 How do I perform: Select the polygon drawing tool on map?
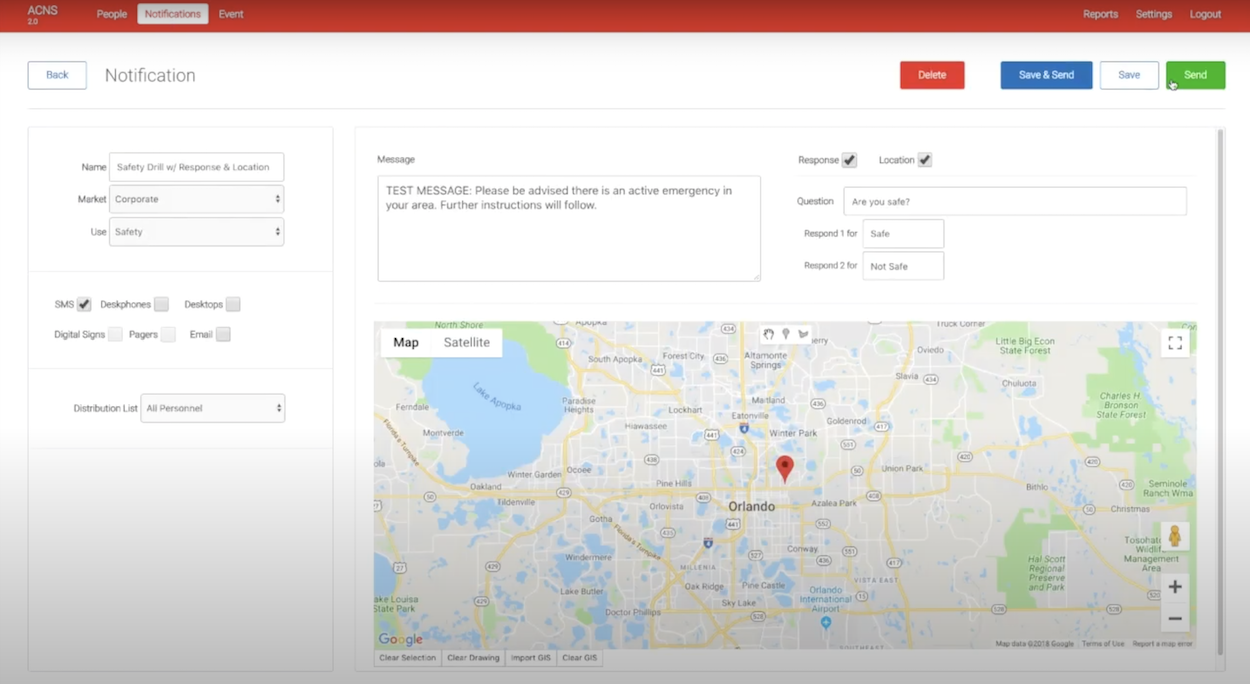coord(803,334)
